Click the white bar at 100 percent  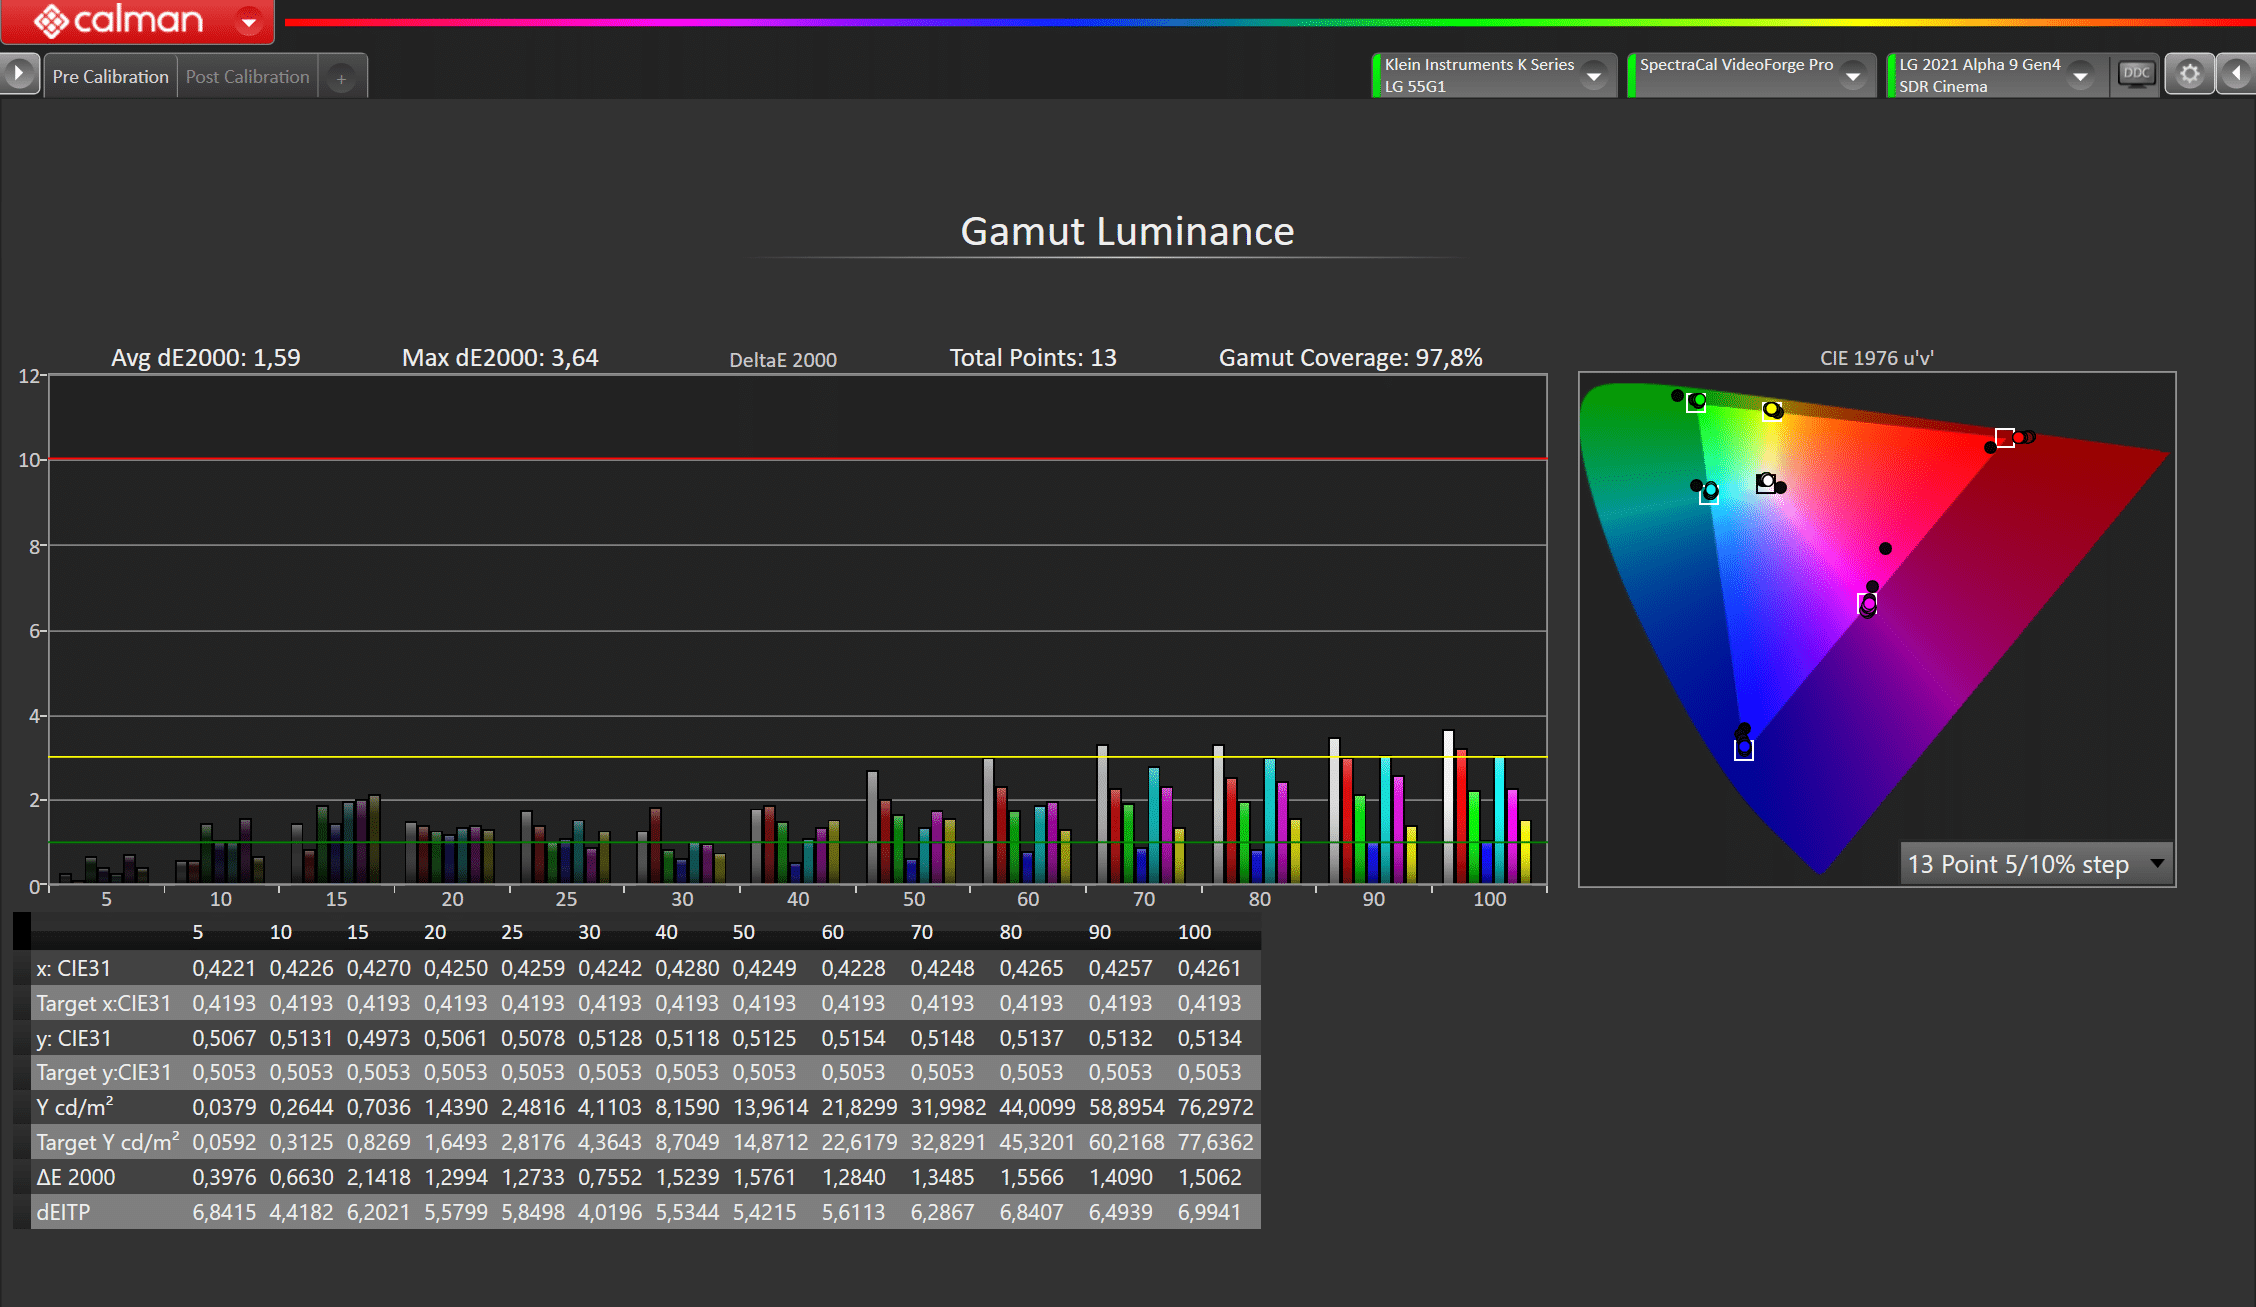click(x=1447, y=806)
